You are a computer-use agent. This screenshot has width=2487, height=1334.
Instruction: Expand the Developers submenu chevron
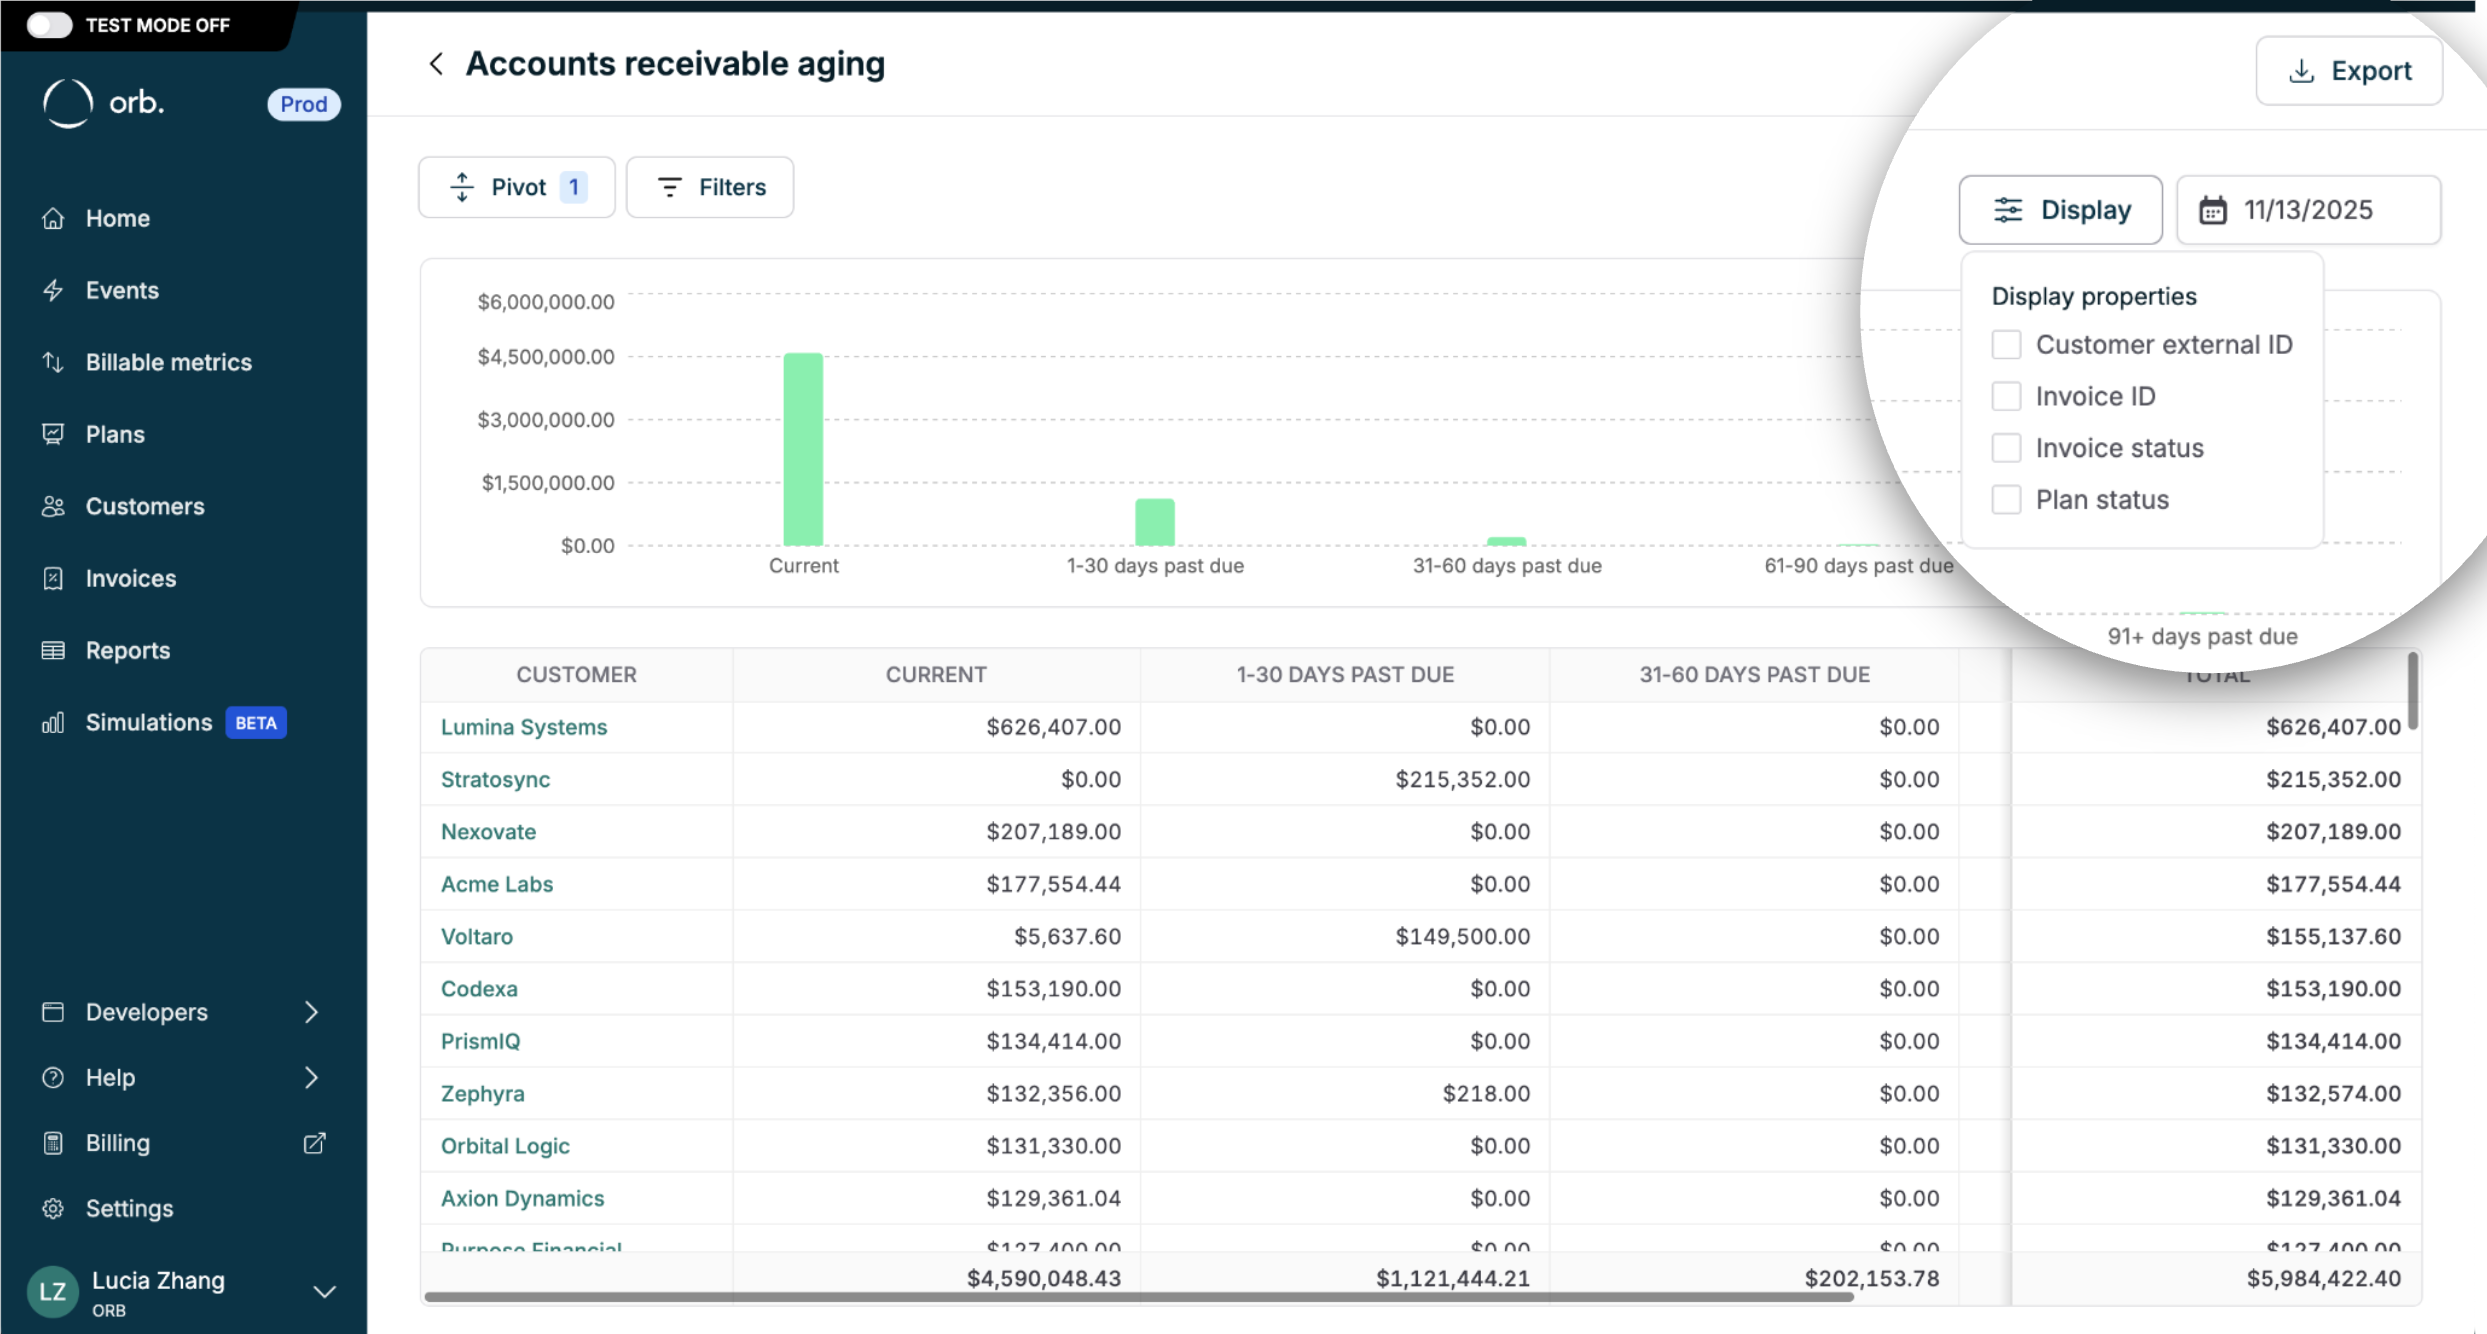tap(311, 1012)
